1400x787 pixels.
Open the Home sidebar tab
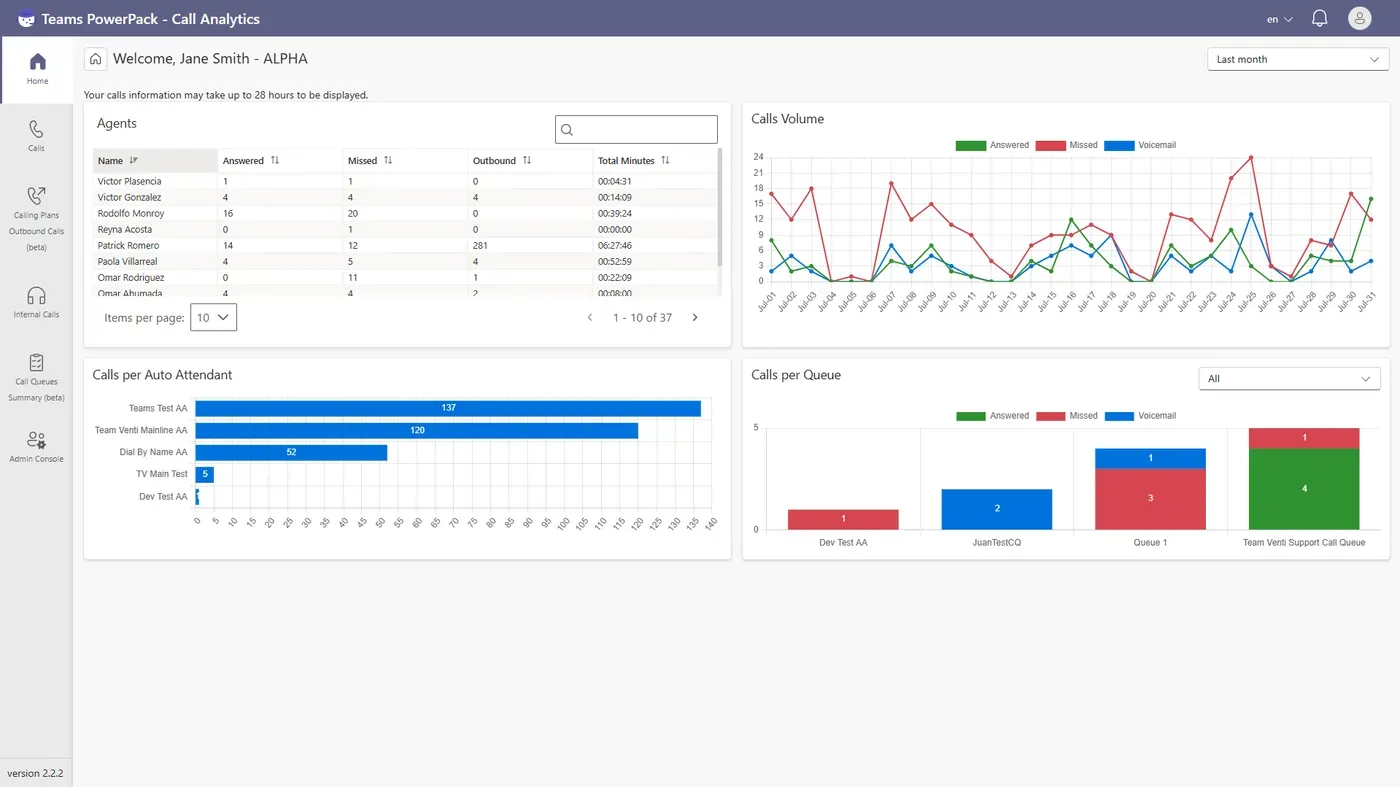click(x=37, y=69)
